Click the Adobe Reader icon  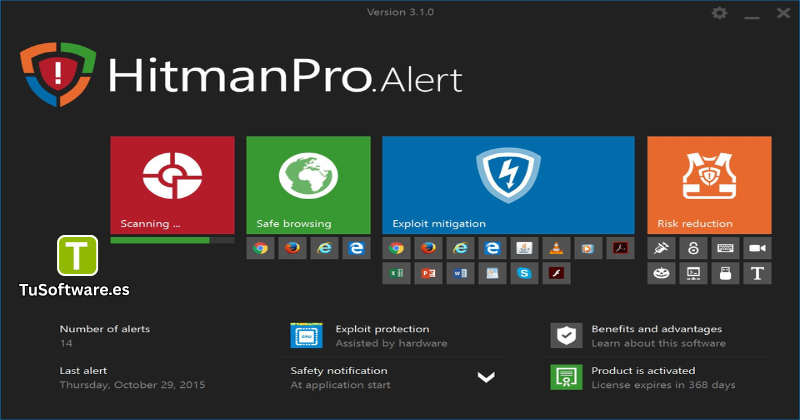(620, 249)
